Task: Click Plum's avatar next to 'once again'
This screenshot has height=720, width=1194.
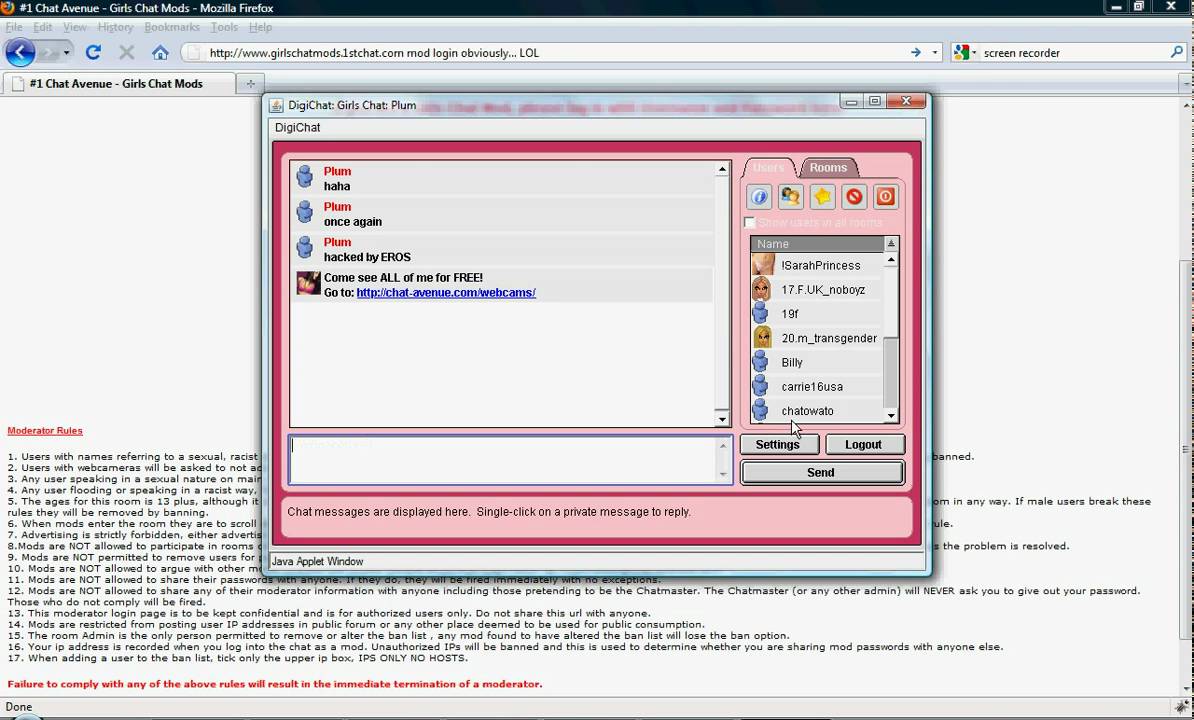Action: point(305,212)
